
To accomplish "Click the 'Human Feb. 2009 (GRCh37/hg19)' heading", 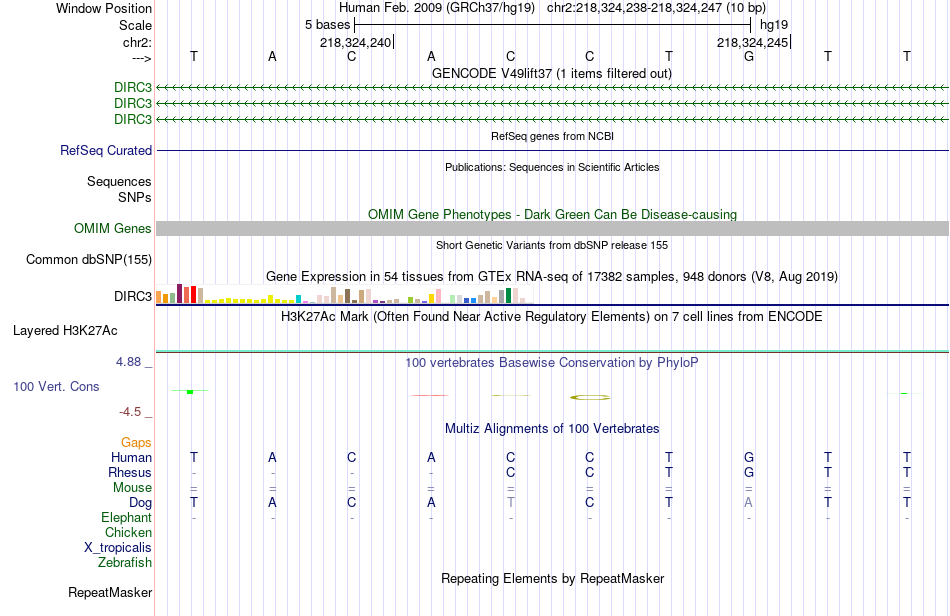I will 437,8.
